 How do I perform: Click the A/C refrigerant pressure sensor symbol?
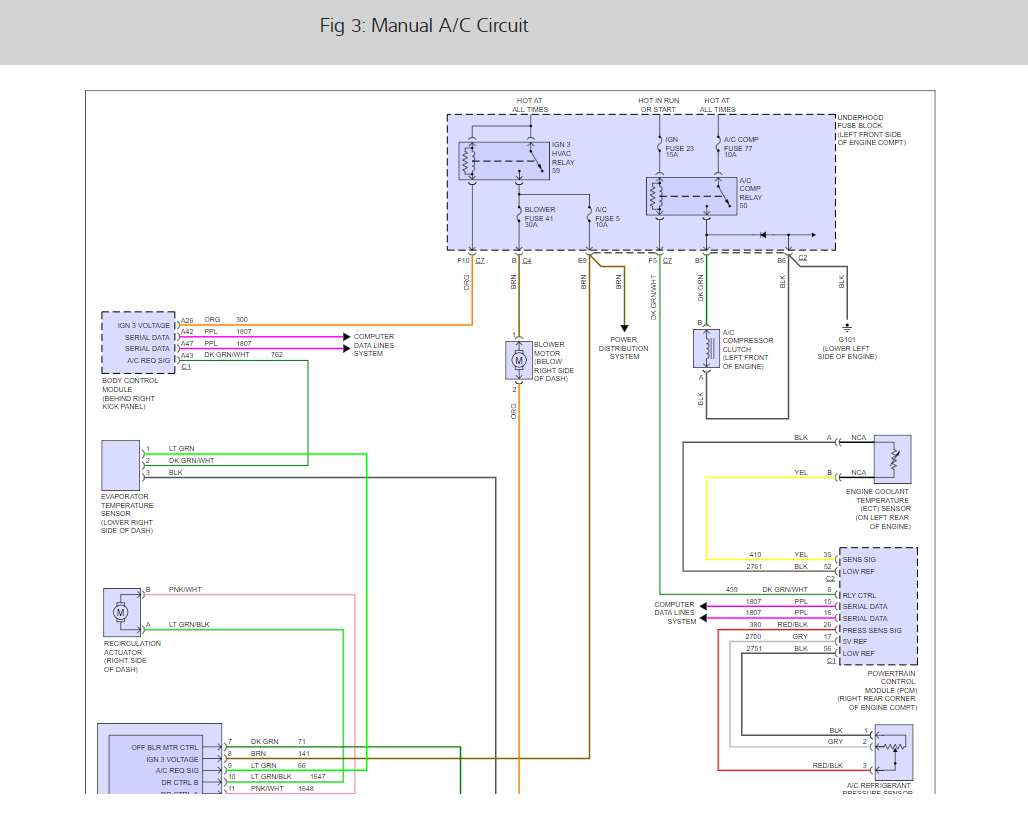pos(894,752)
